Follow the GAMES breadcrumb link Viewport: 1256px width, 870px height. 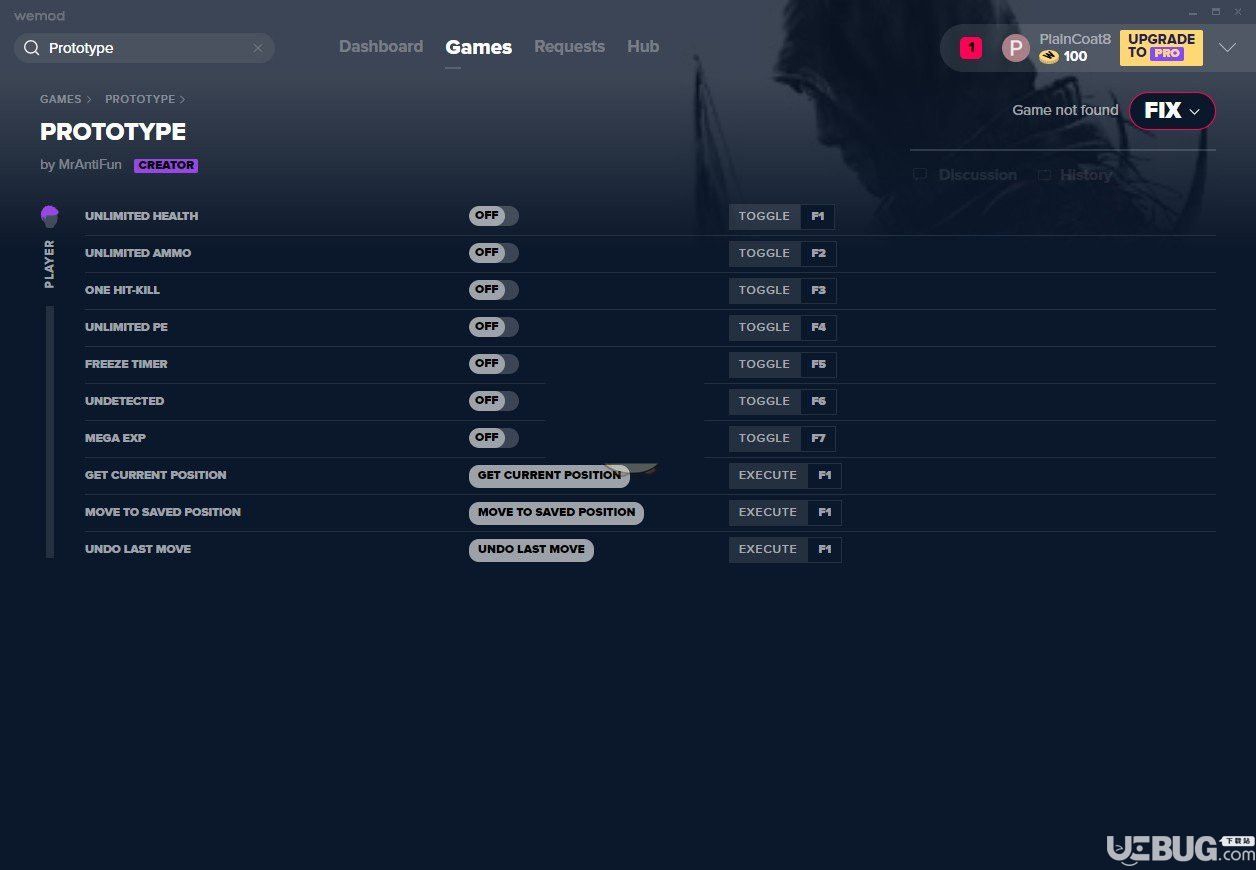(x=60, y=100)
